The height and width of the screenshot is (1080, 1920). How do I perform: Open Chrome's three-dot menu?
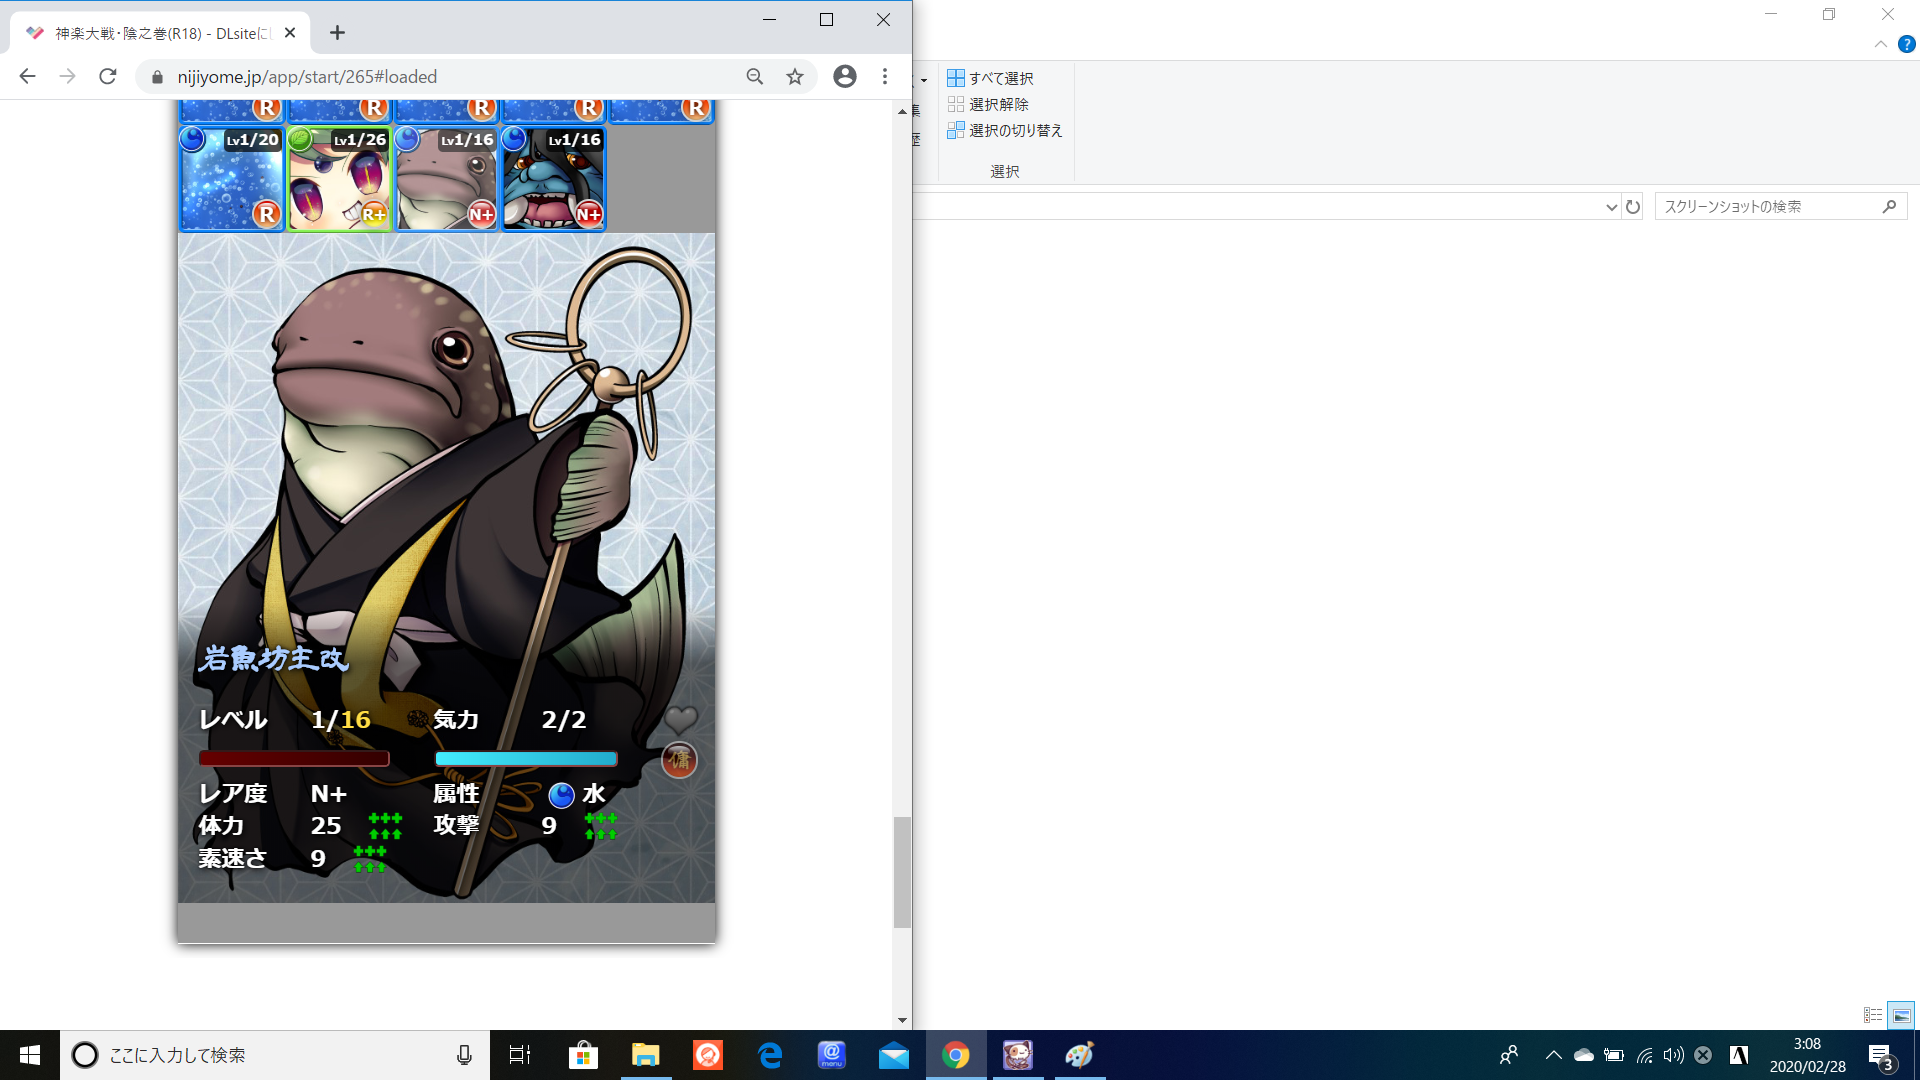pyautogui.click(x=885, y=77)
